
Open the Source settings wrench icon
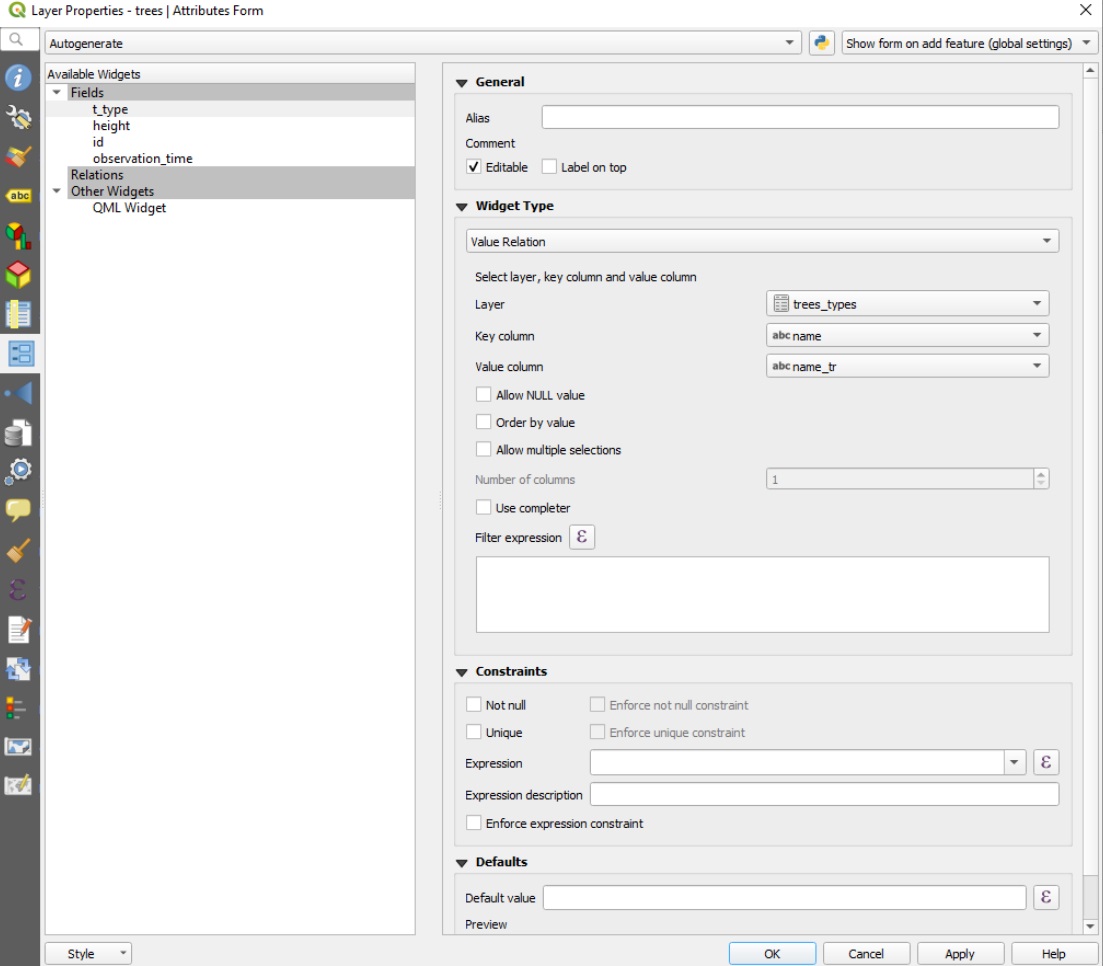[x=19, y=117]
